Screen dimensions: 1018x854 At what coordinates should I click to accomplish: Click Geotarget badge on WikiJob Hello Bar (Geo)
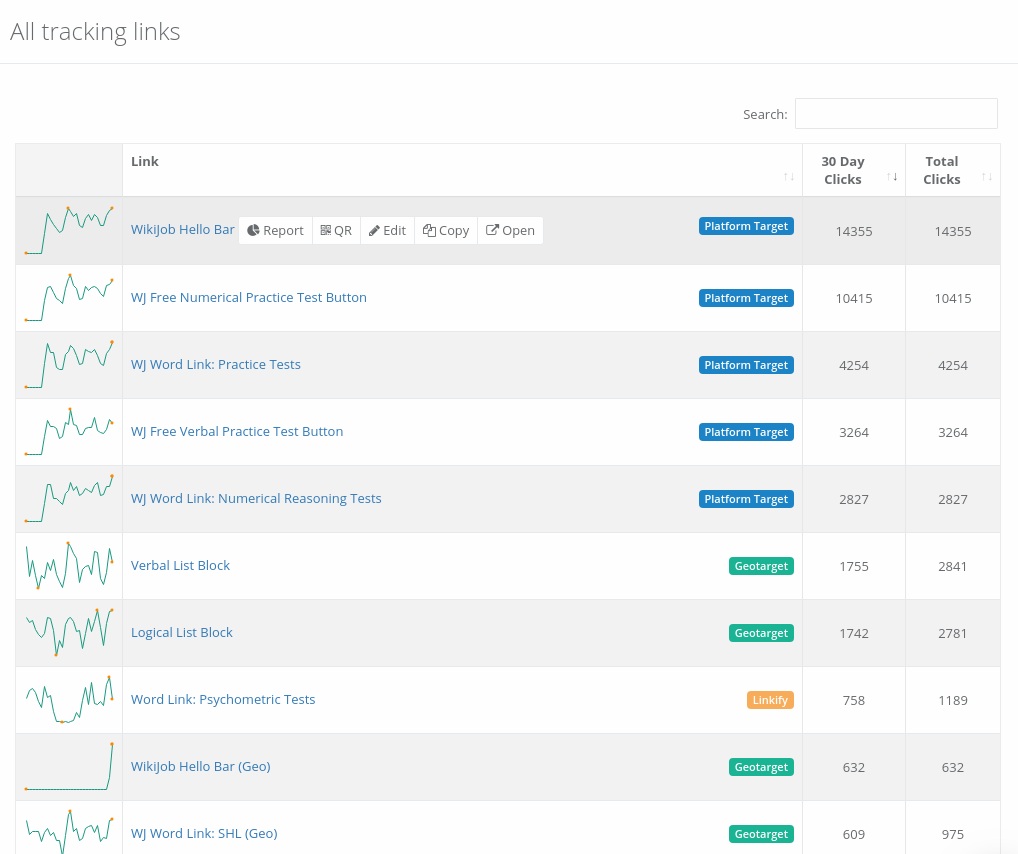pyautogui.click(x=761, y=767)
